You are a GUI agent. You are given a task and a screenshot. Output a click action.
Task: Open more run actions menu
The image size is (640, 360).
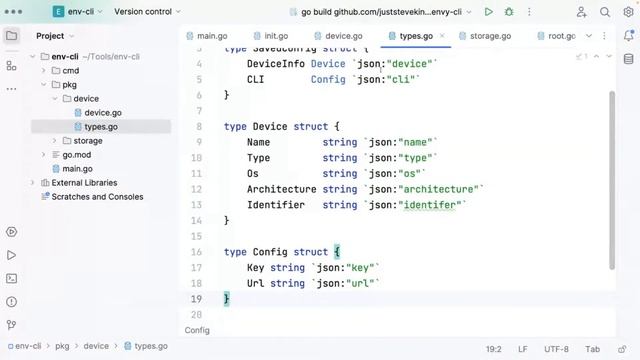click(x=529, y=12)
